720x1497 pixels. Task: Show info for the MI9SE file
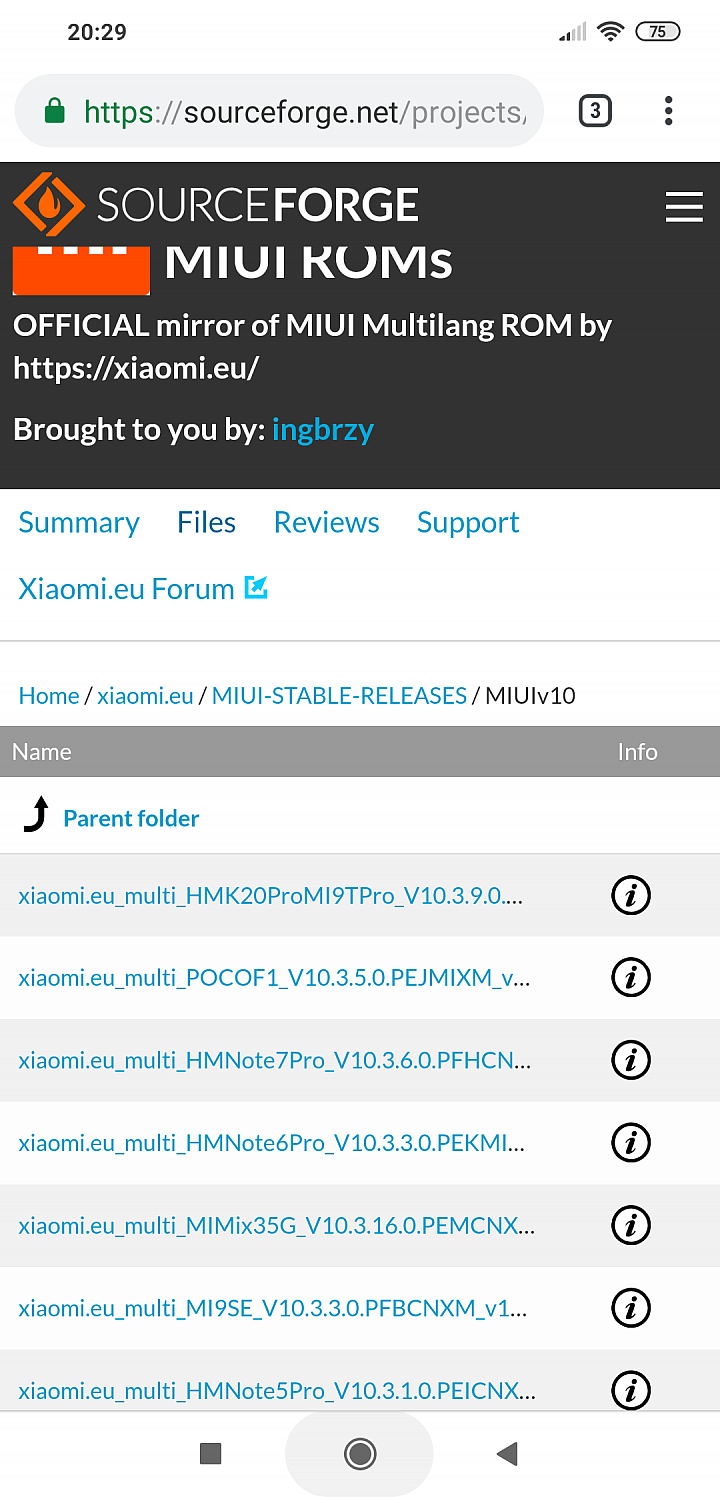coord(631,1308)
